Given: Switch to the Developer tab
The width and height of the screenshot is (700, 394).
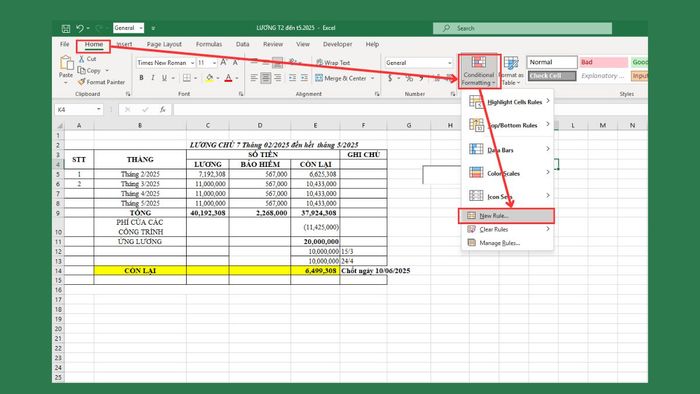Looking at the screenshot, I should click(x=338, y=44).
